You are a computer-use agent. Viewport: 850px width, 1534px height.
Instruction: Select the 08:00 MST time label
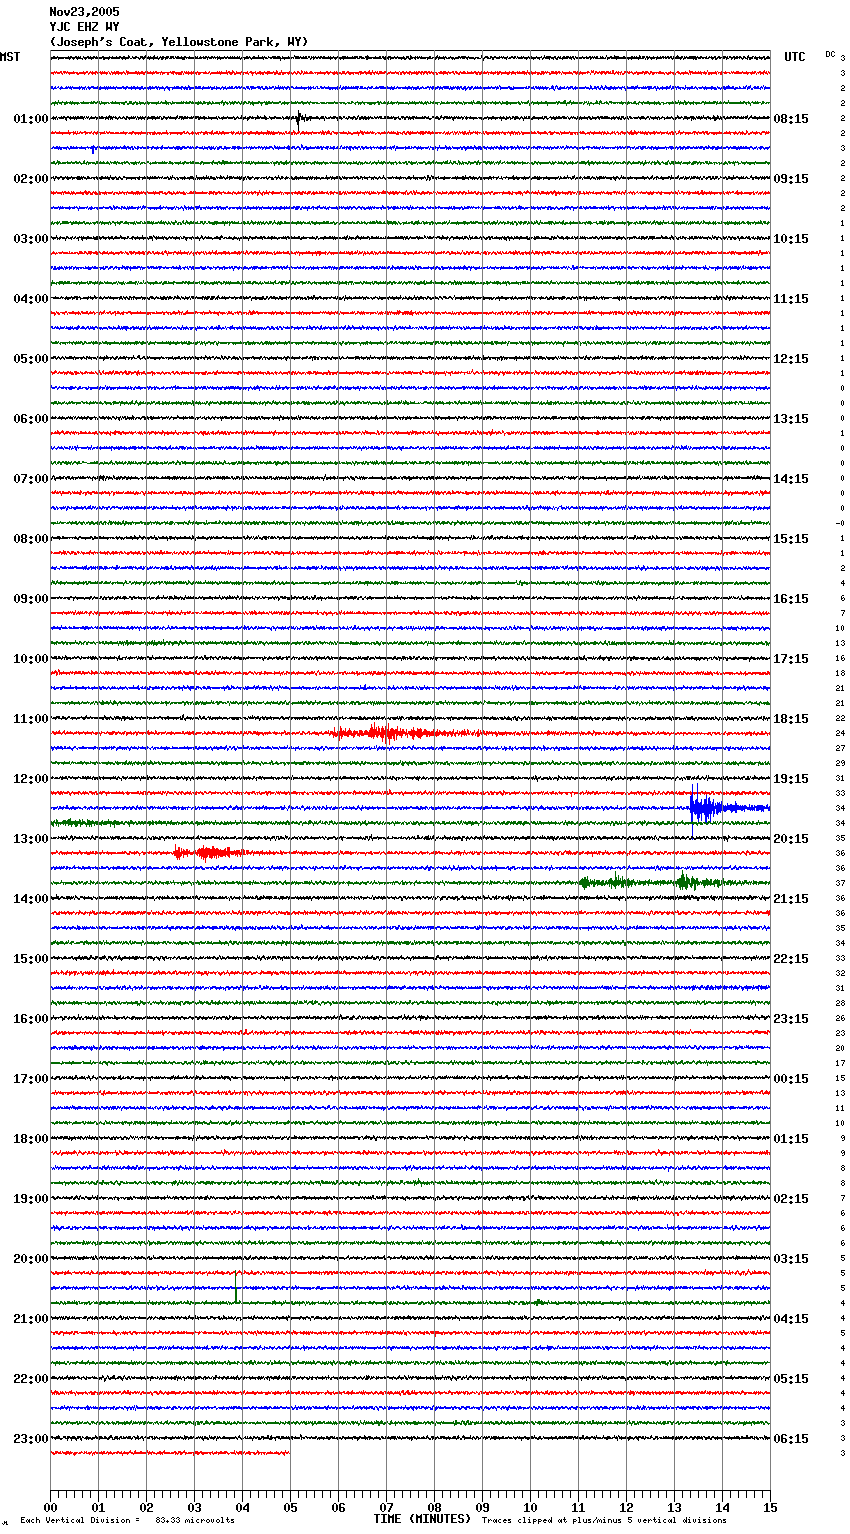click(x=31, y=539)
